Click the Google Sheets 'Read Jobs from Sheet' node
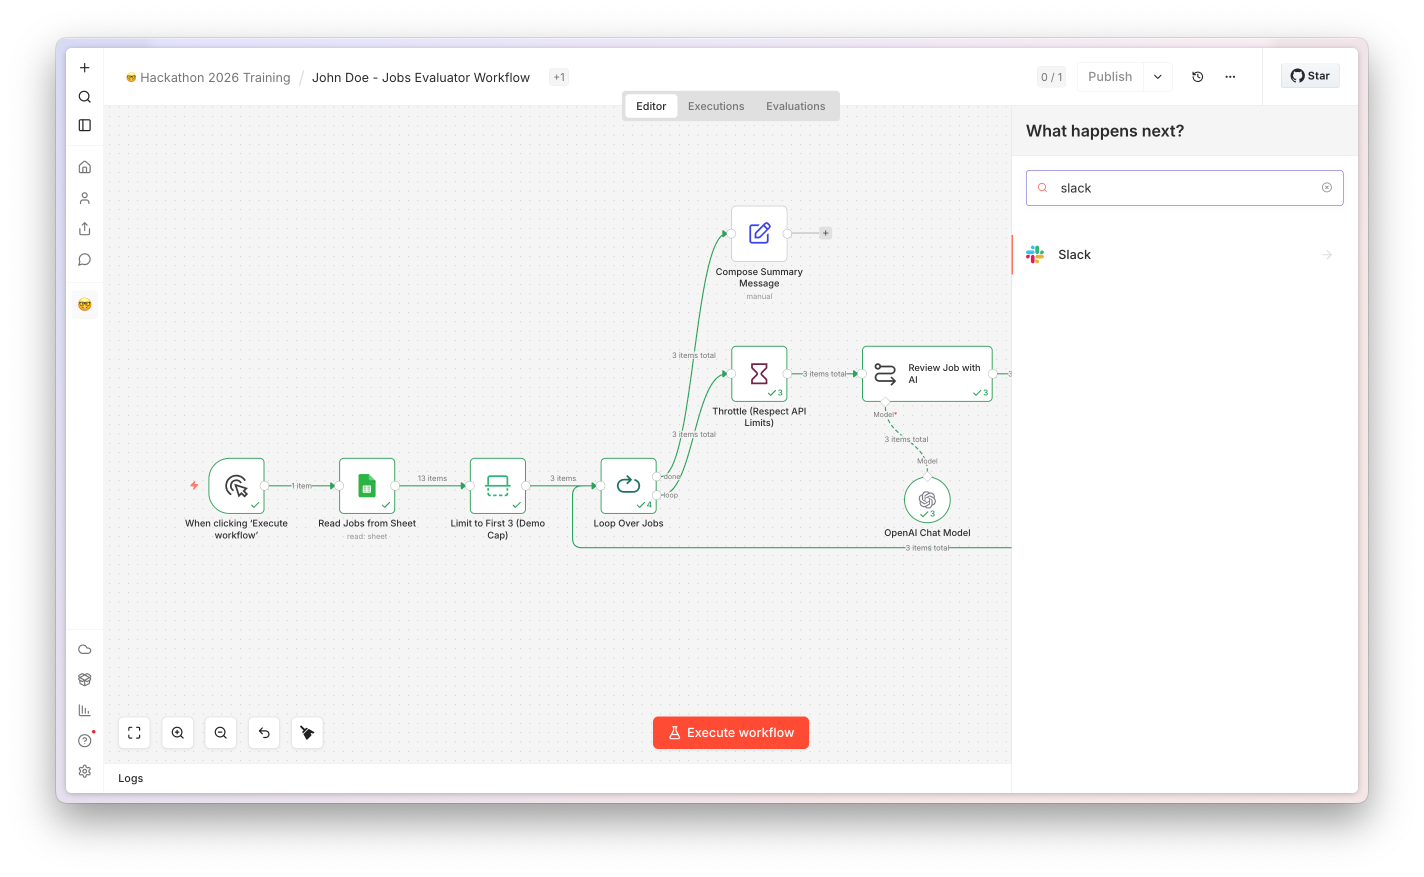1424x877 pixels. tap(367, 486)
